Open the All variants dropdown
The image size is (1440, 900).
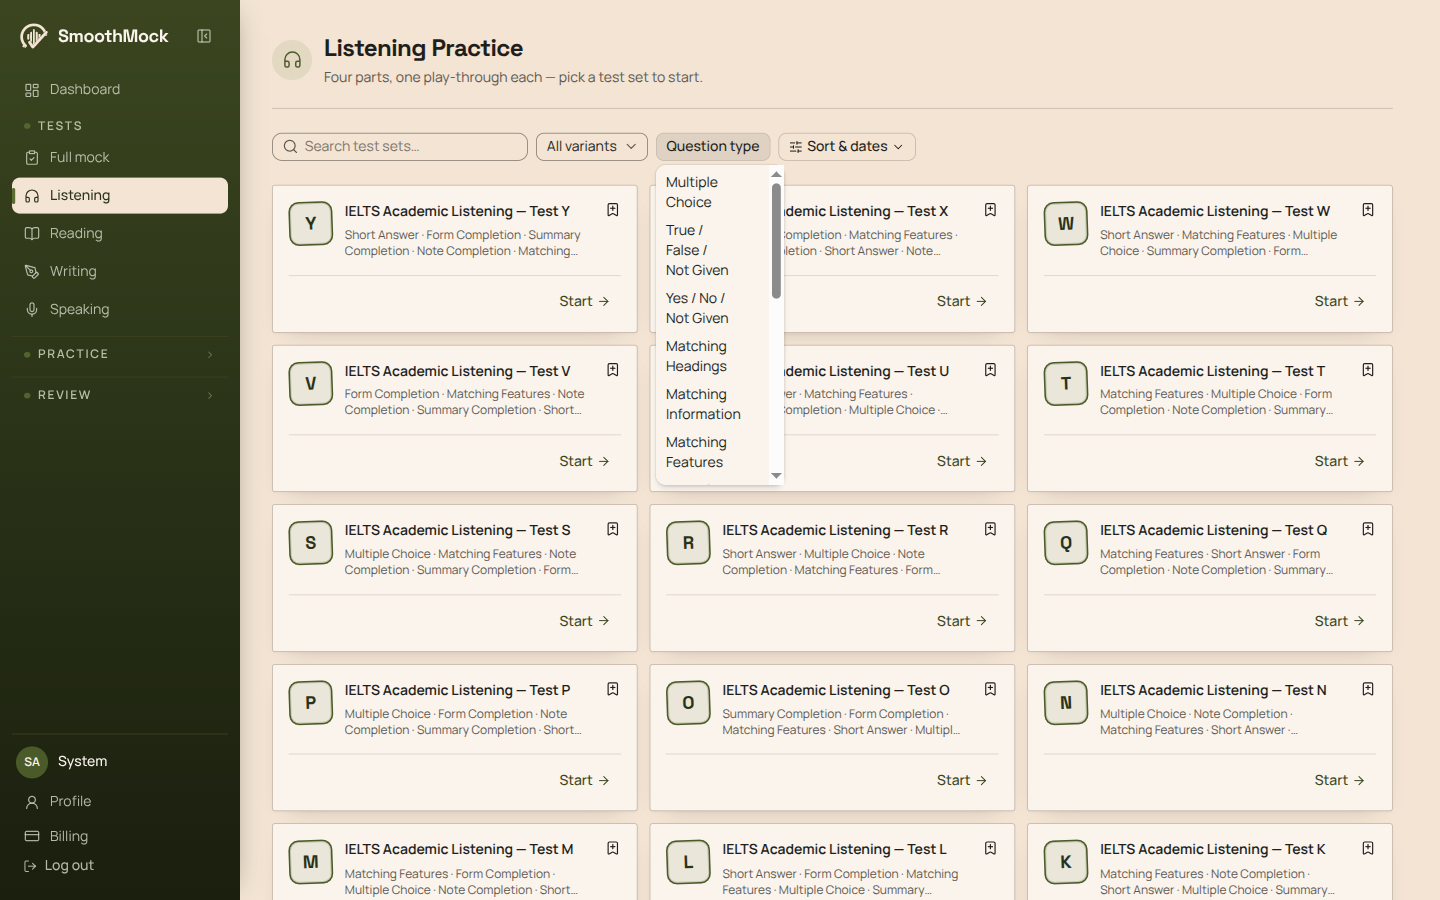[x=592, y=147]
